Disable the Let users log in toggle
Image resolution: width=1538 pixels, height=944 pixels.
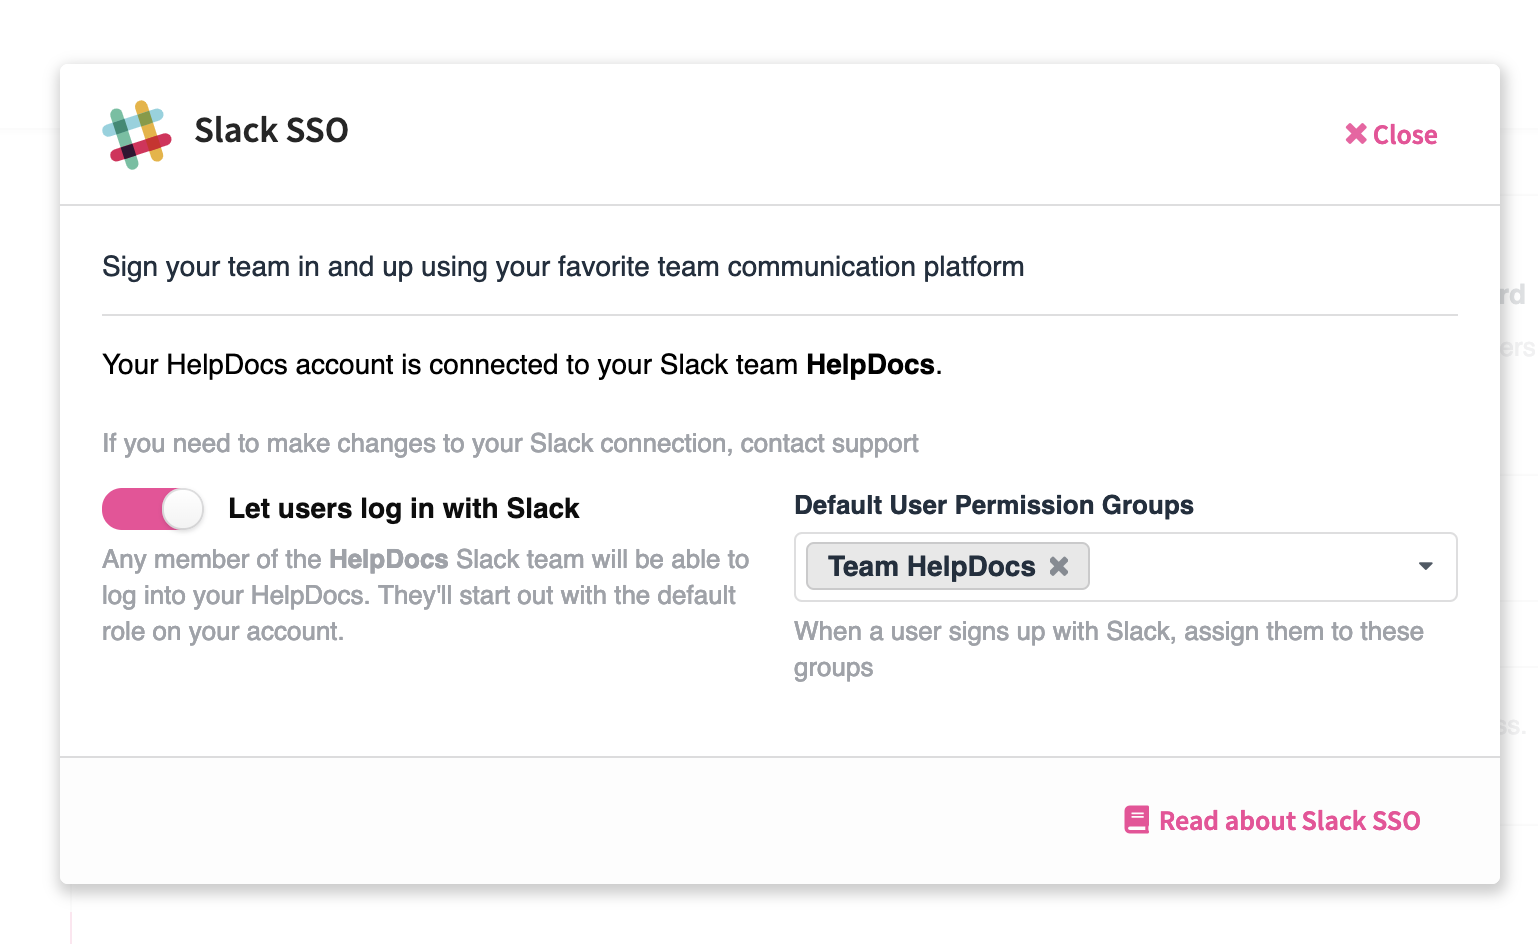pos(153,509)
